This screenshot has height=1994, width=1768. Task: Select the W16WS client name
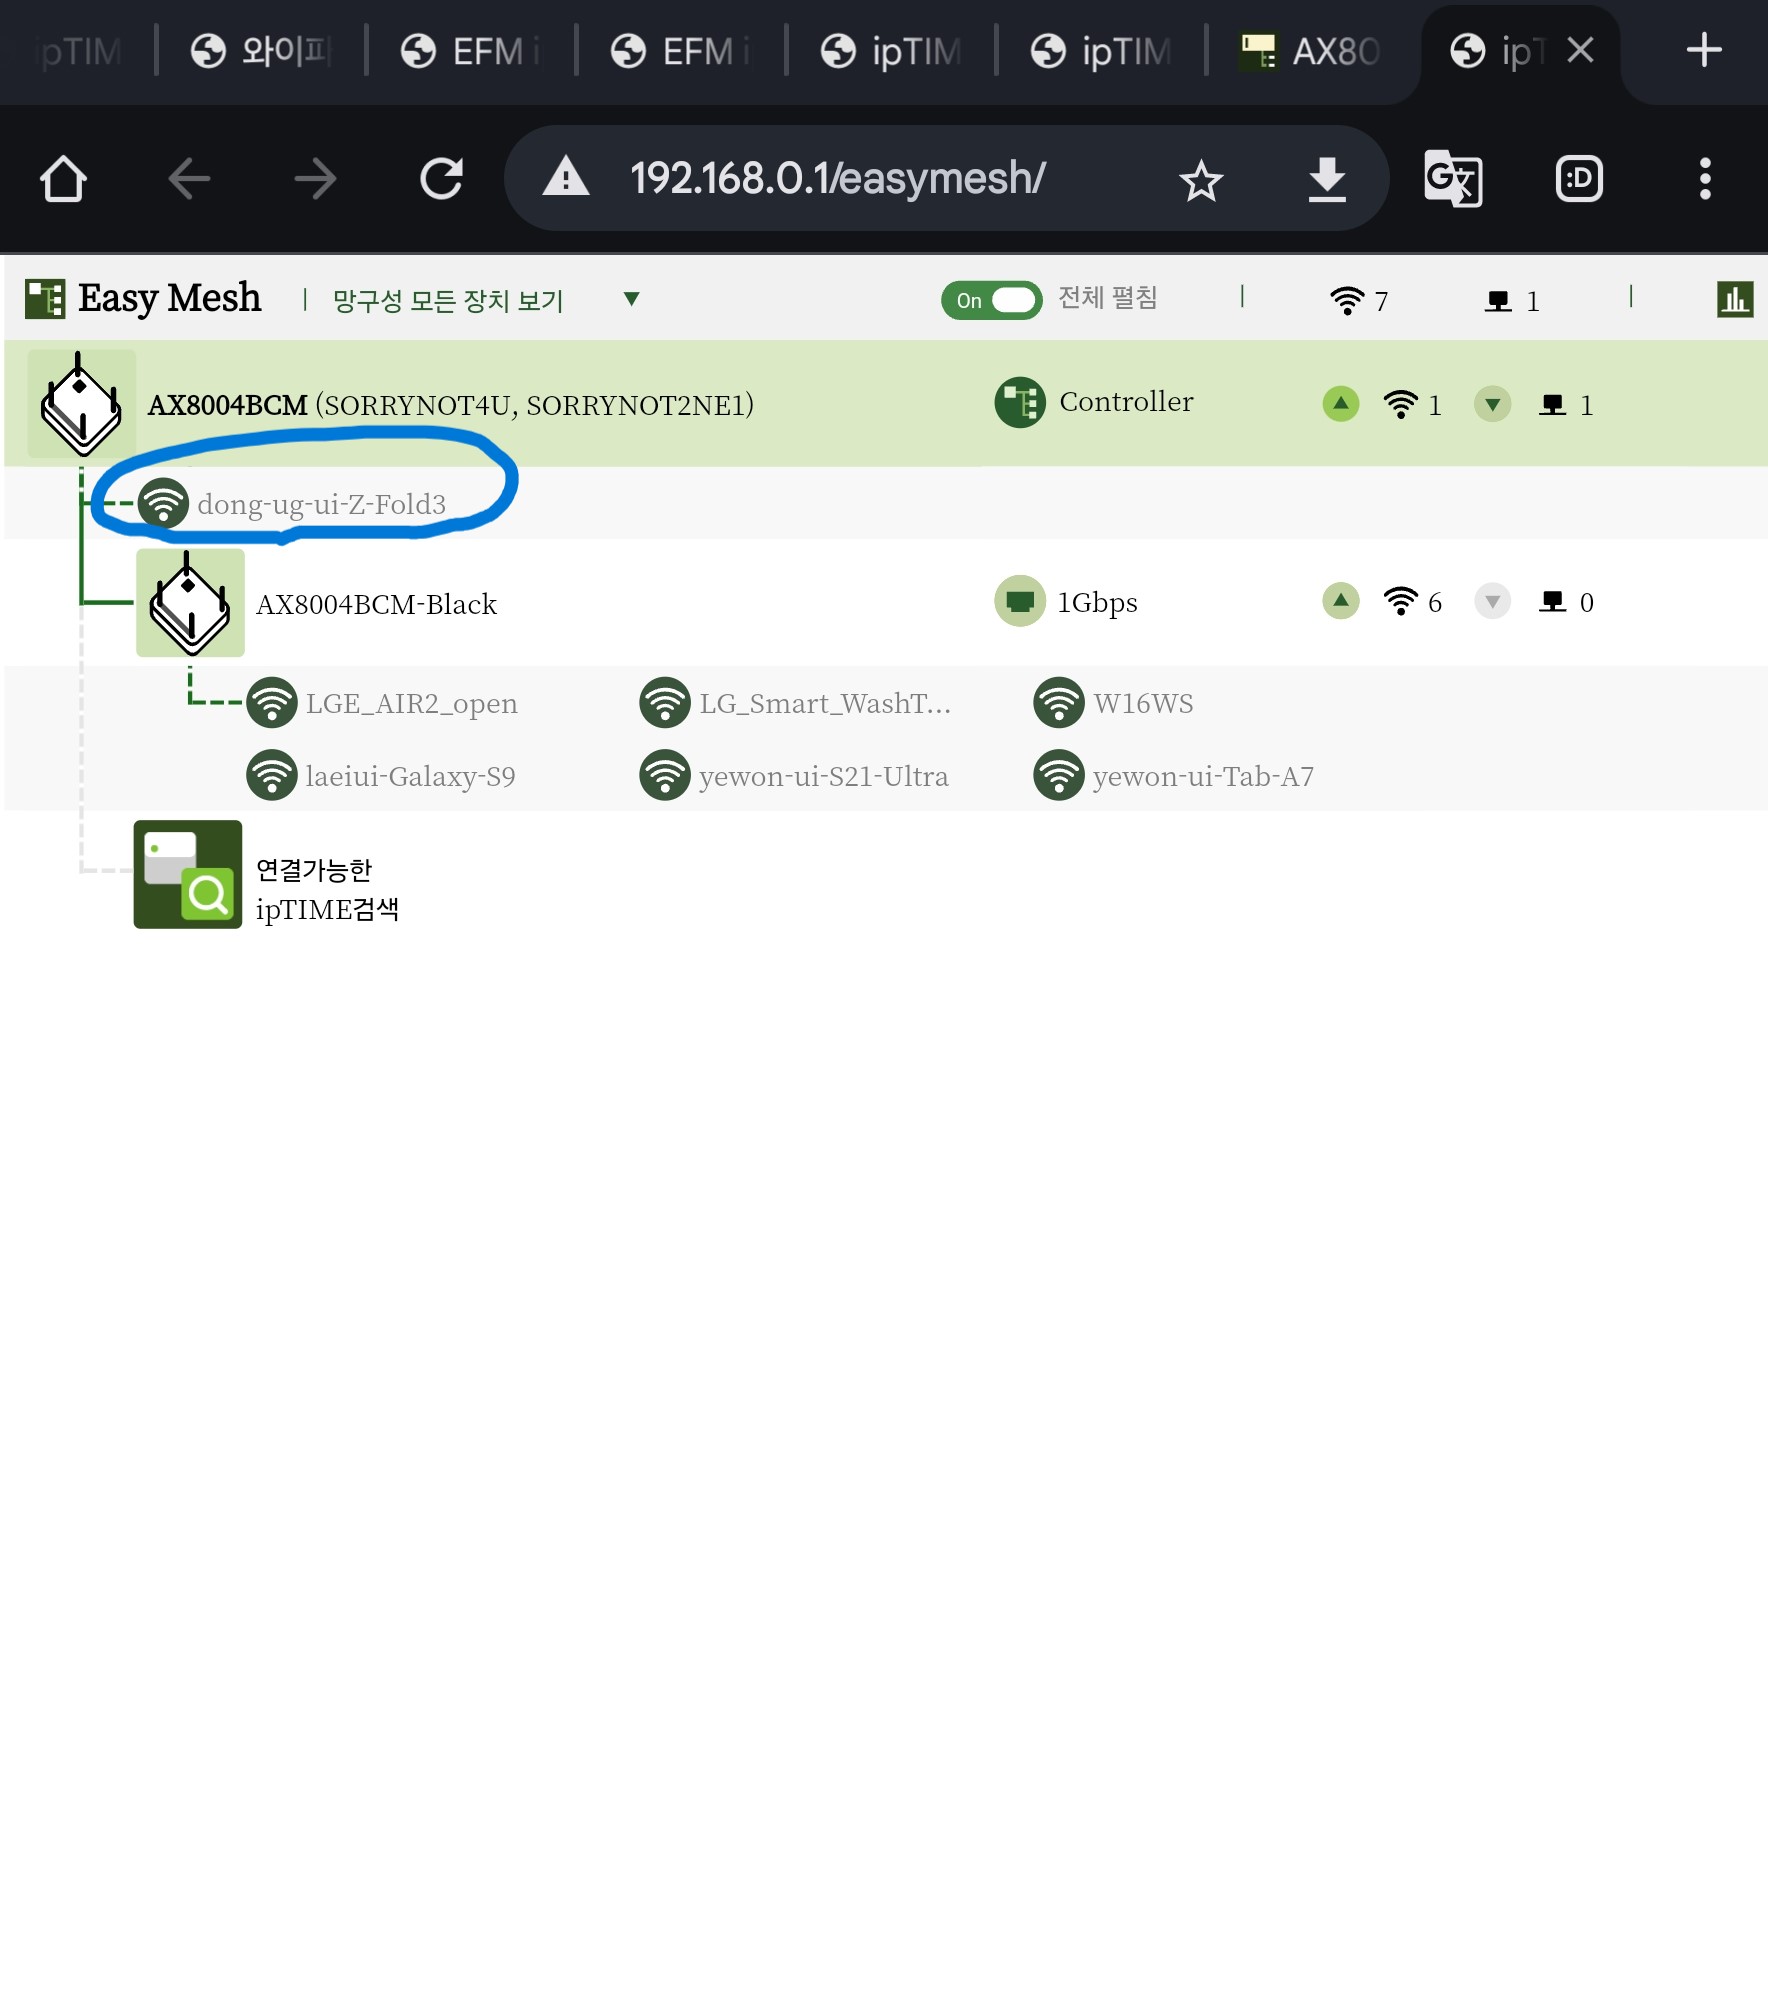coord(1143,703)
